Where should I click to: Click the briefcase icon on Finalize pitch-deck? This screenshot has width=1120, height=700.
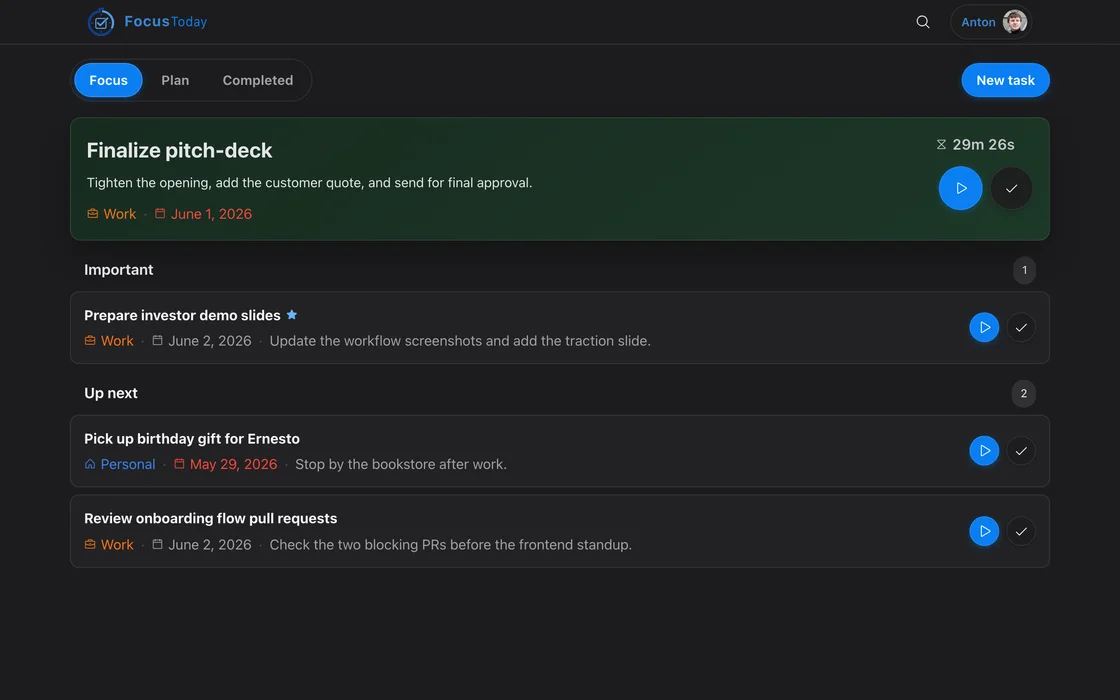93,214
